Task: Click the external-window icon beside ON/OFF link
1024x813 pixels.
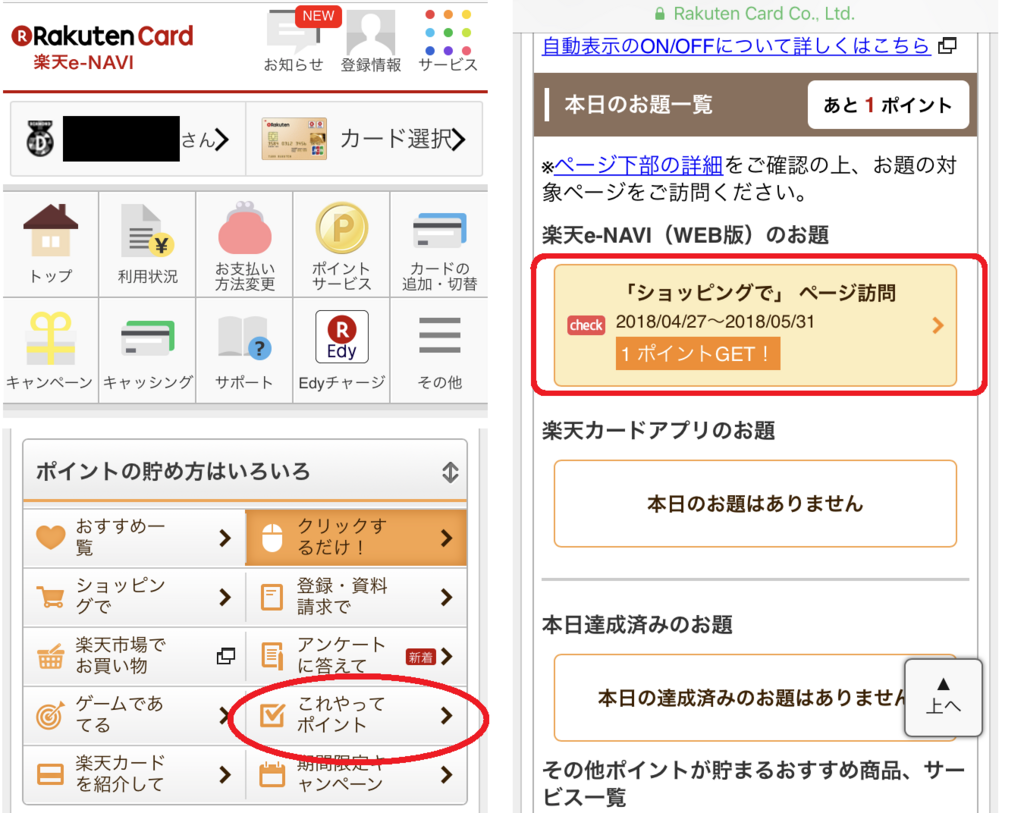Action: click(x=947, y=46)
